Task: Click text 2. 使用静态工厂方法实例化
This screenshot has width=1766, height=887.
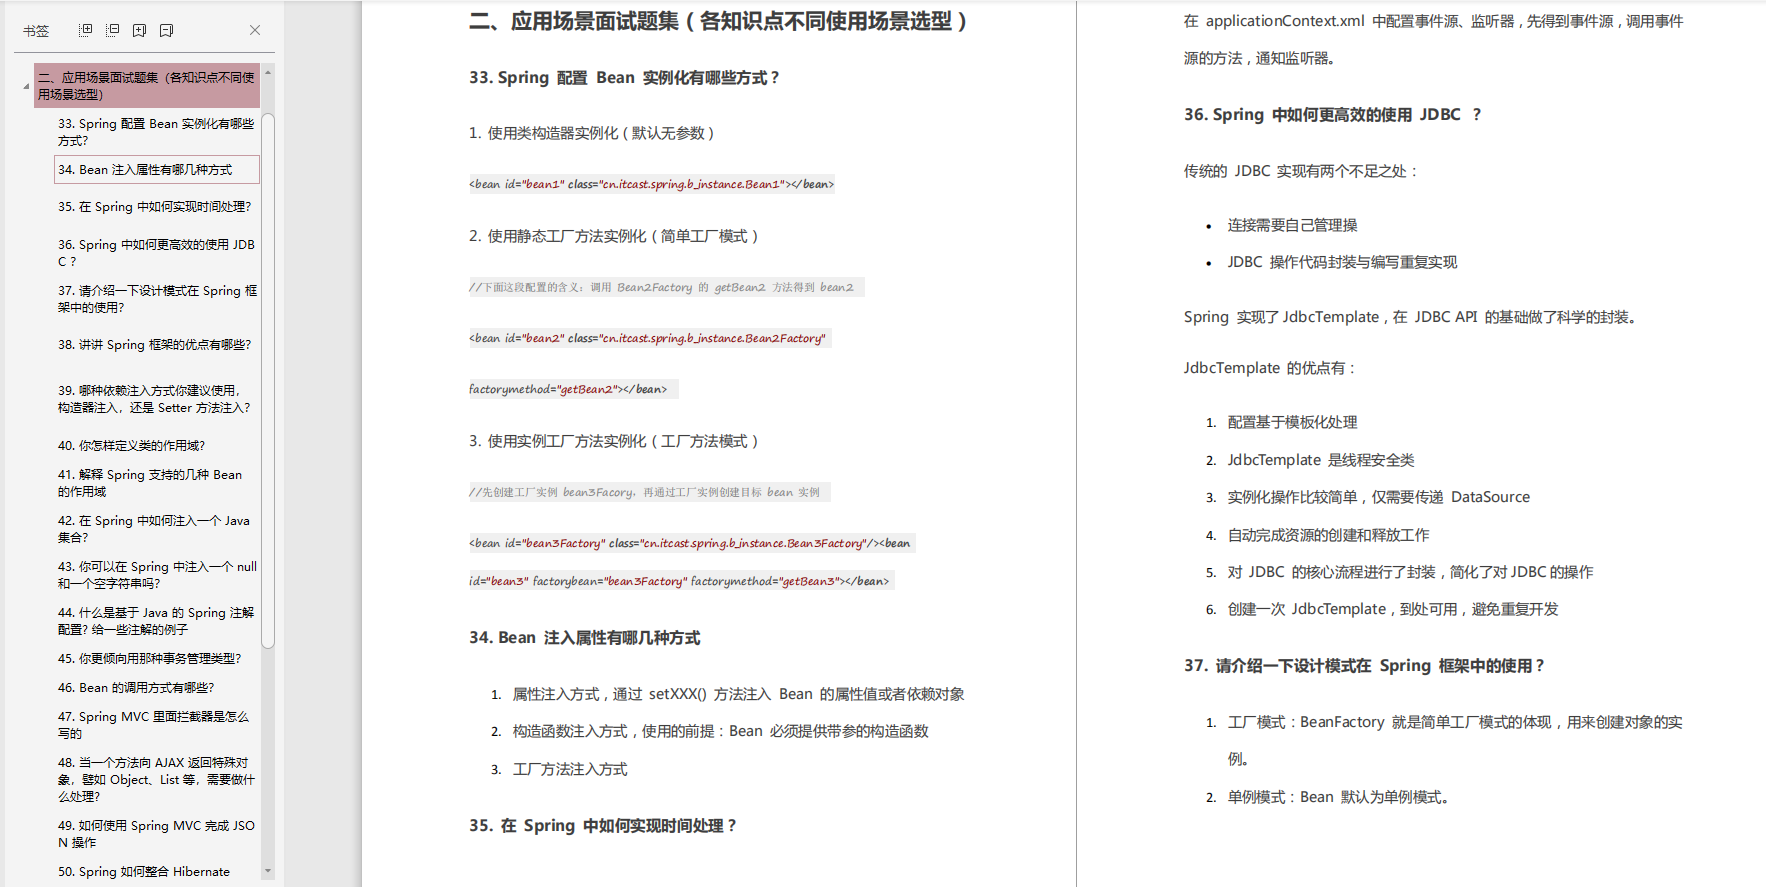Action: click(x=614, y=236)
